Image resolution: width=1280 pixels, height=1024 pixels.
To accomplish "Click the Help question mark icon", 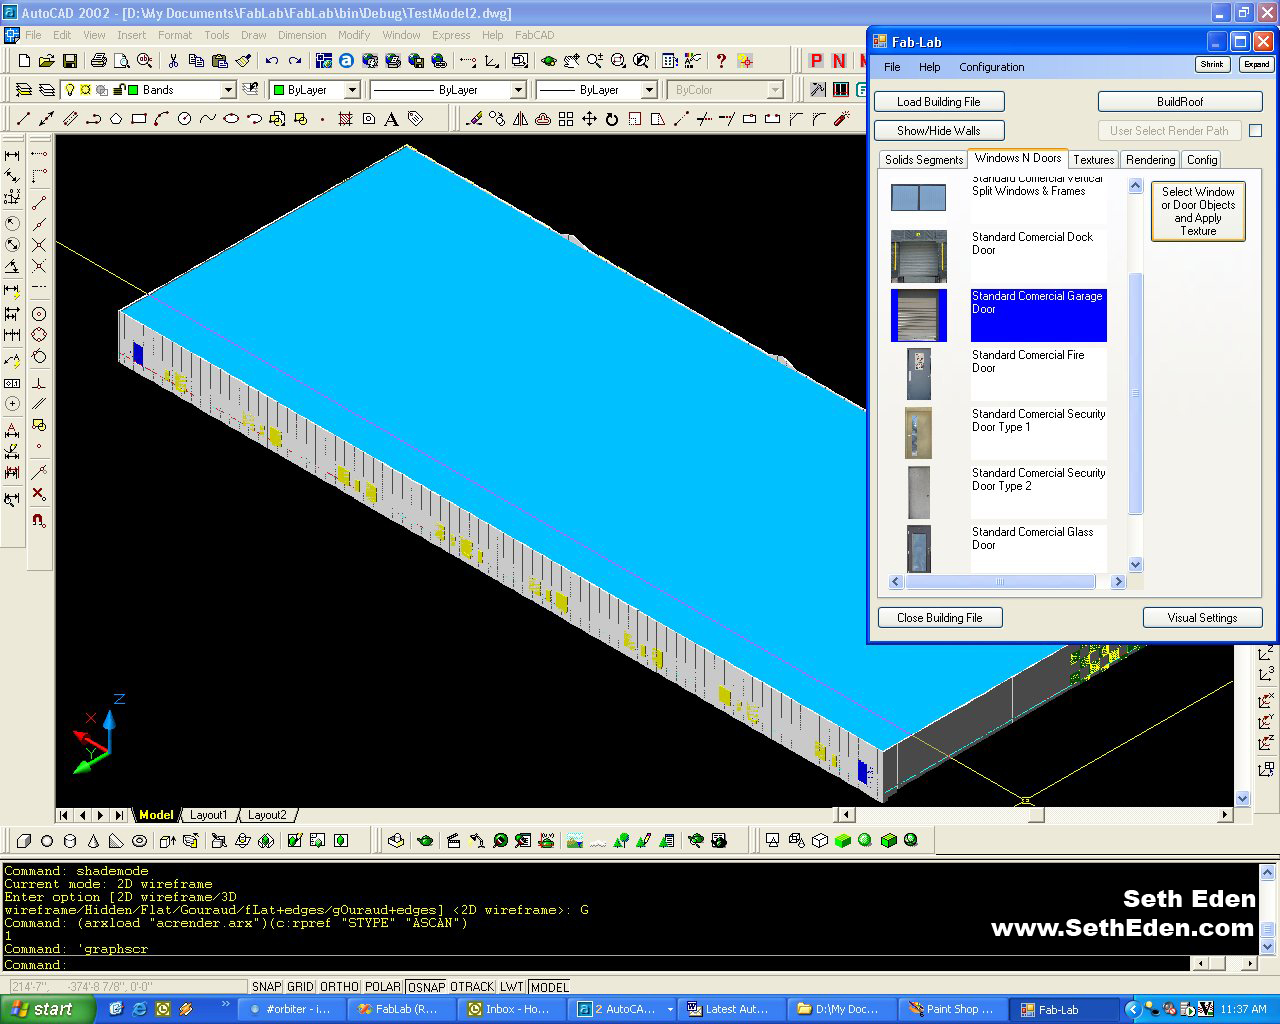I will click(721, 61).
